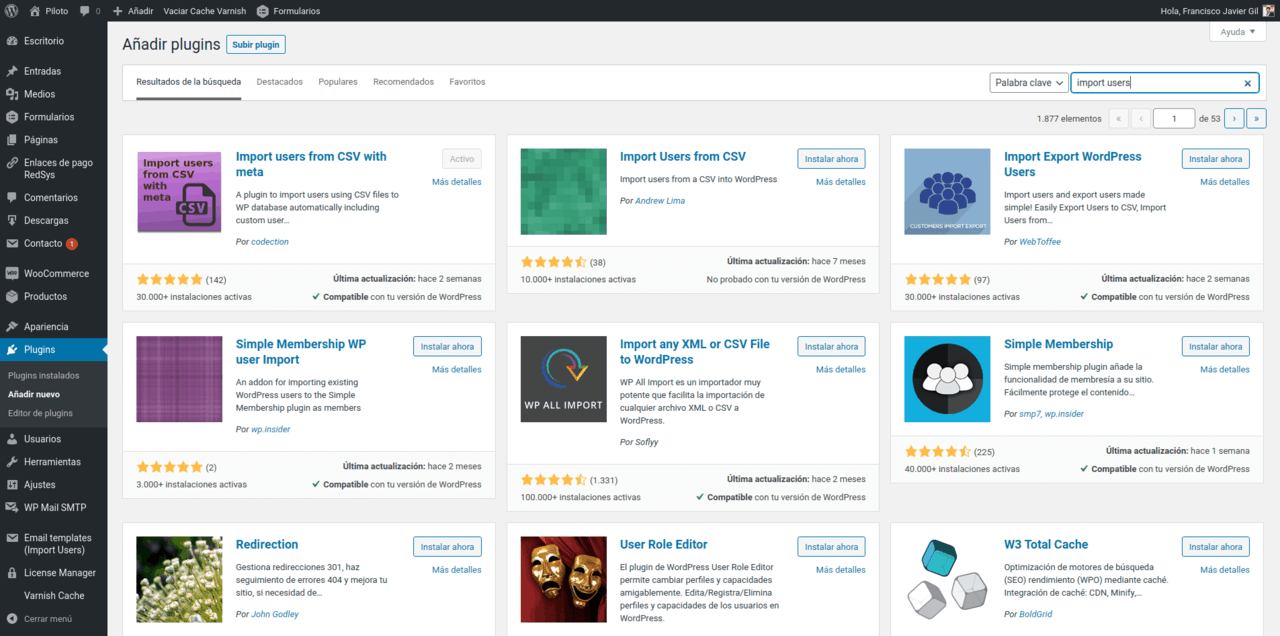Install the W3 Total Cache plugin
1280x636 pixels.
(1215, 547)
